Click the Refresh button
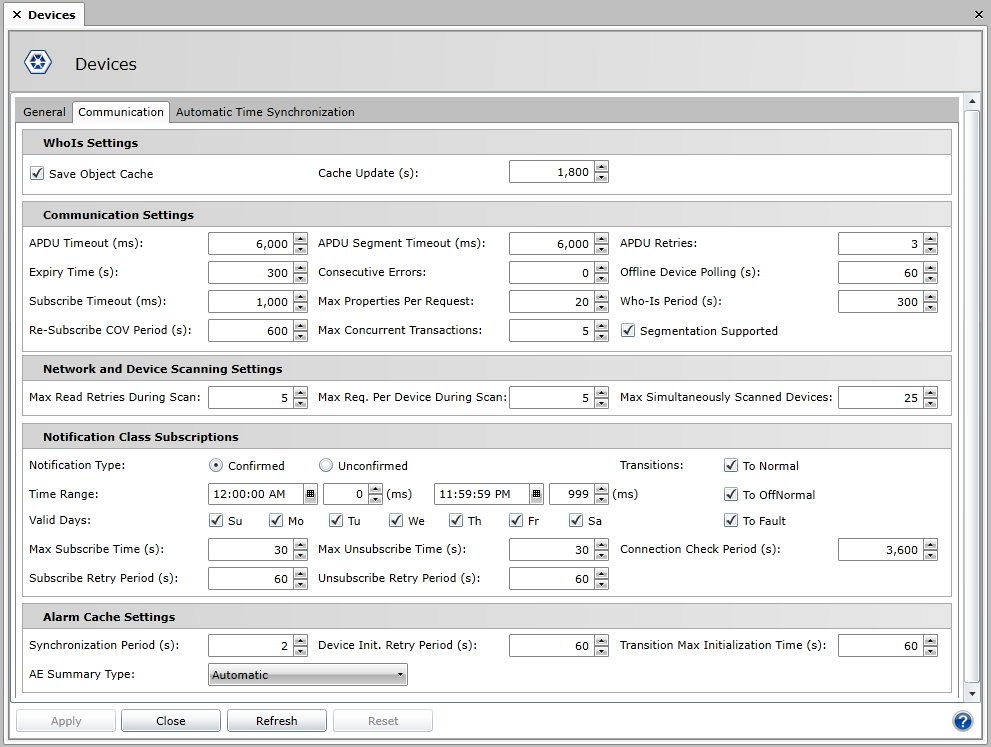991x747 pixels. [277, 721]
